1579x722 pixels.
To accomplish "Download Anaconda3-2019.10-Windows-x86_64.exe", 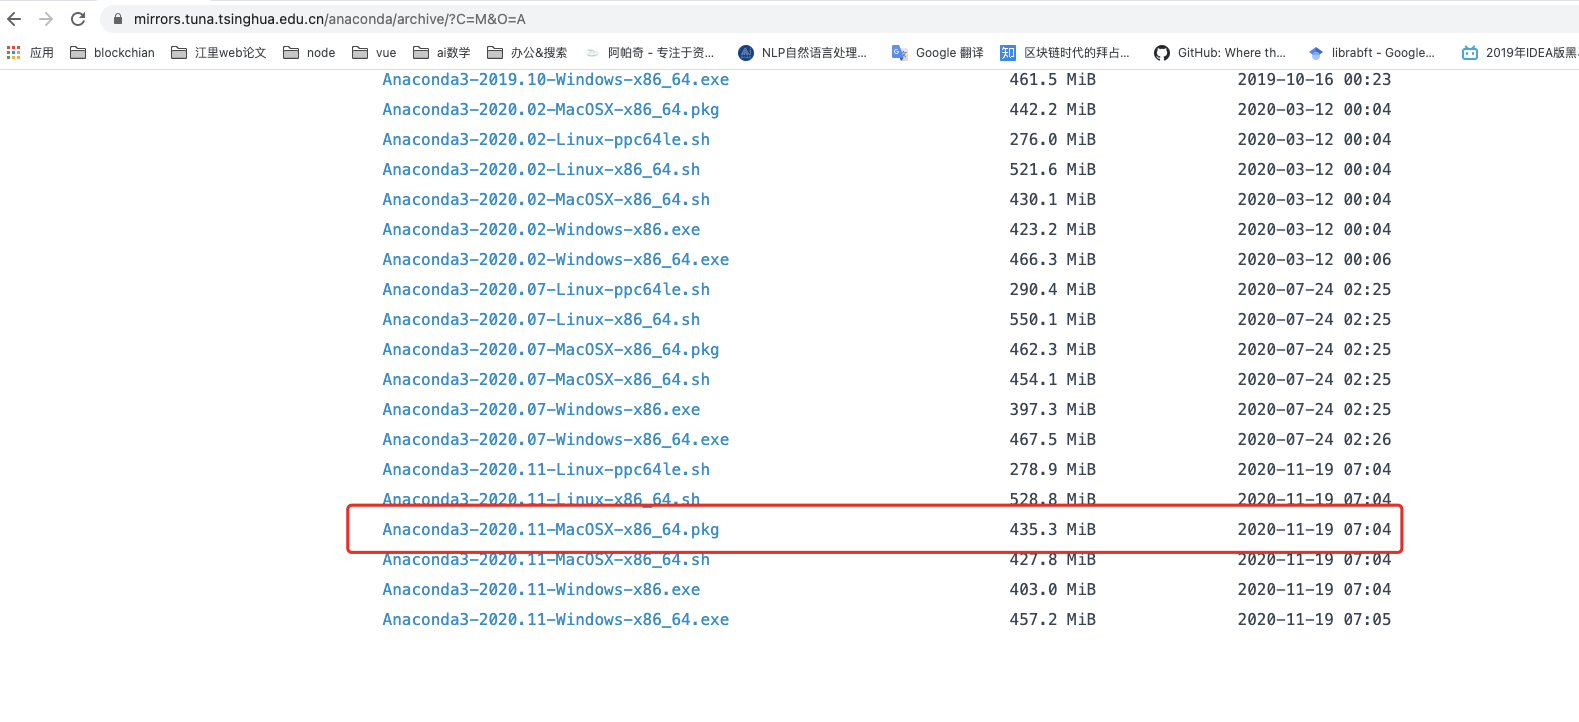I will pyautogui.click(x=556, y=80).
